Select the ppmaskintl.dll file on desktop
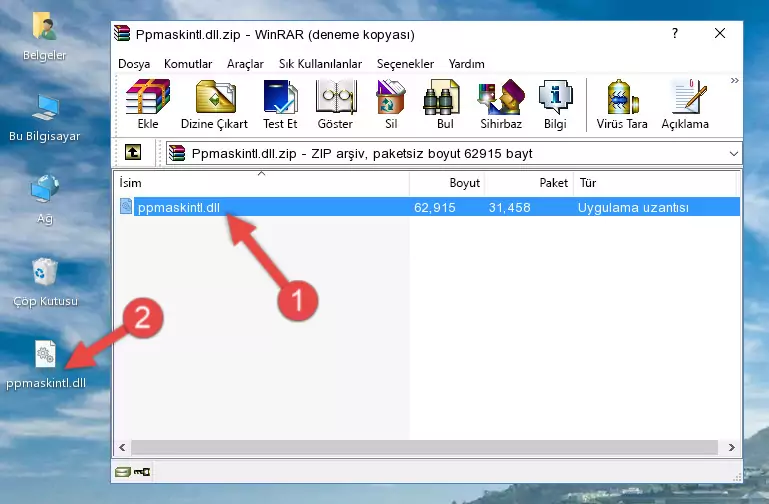The image size is (769, 504). [x=46, y=365]
